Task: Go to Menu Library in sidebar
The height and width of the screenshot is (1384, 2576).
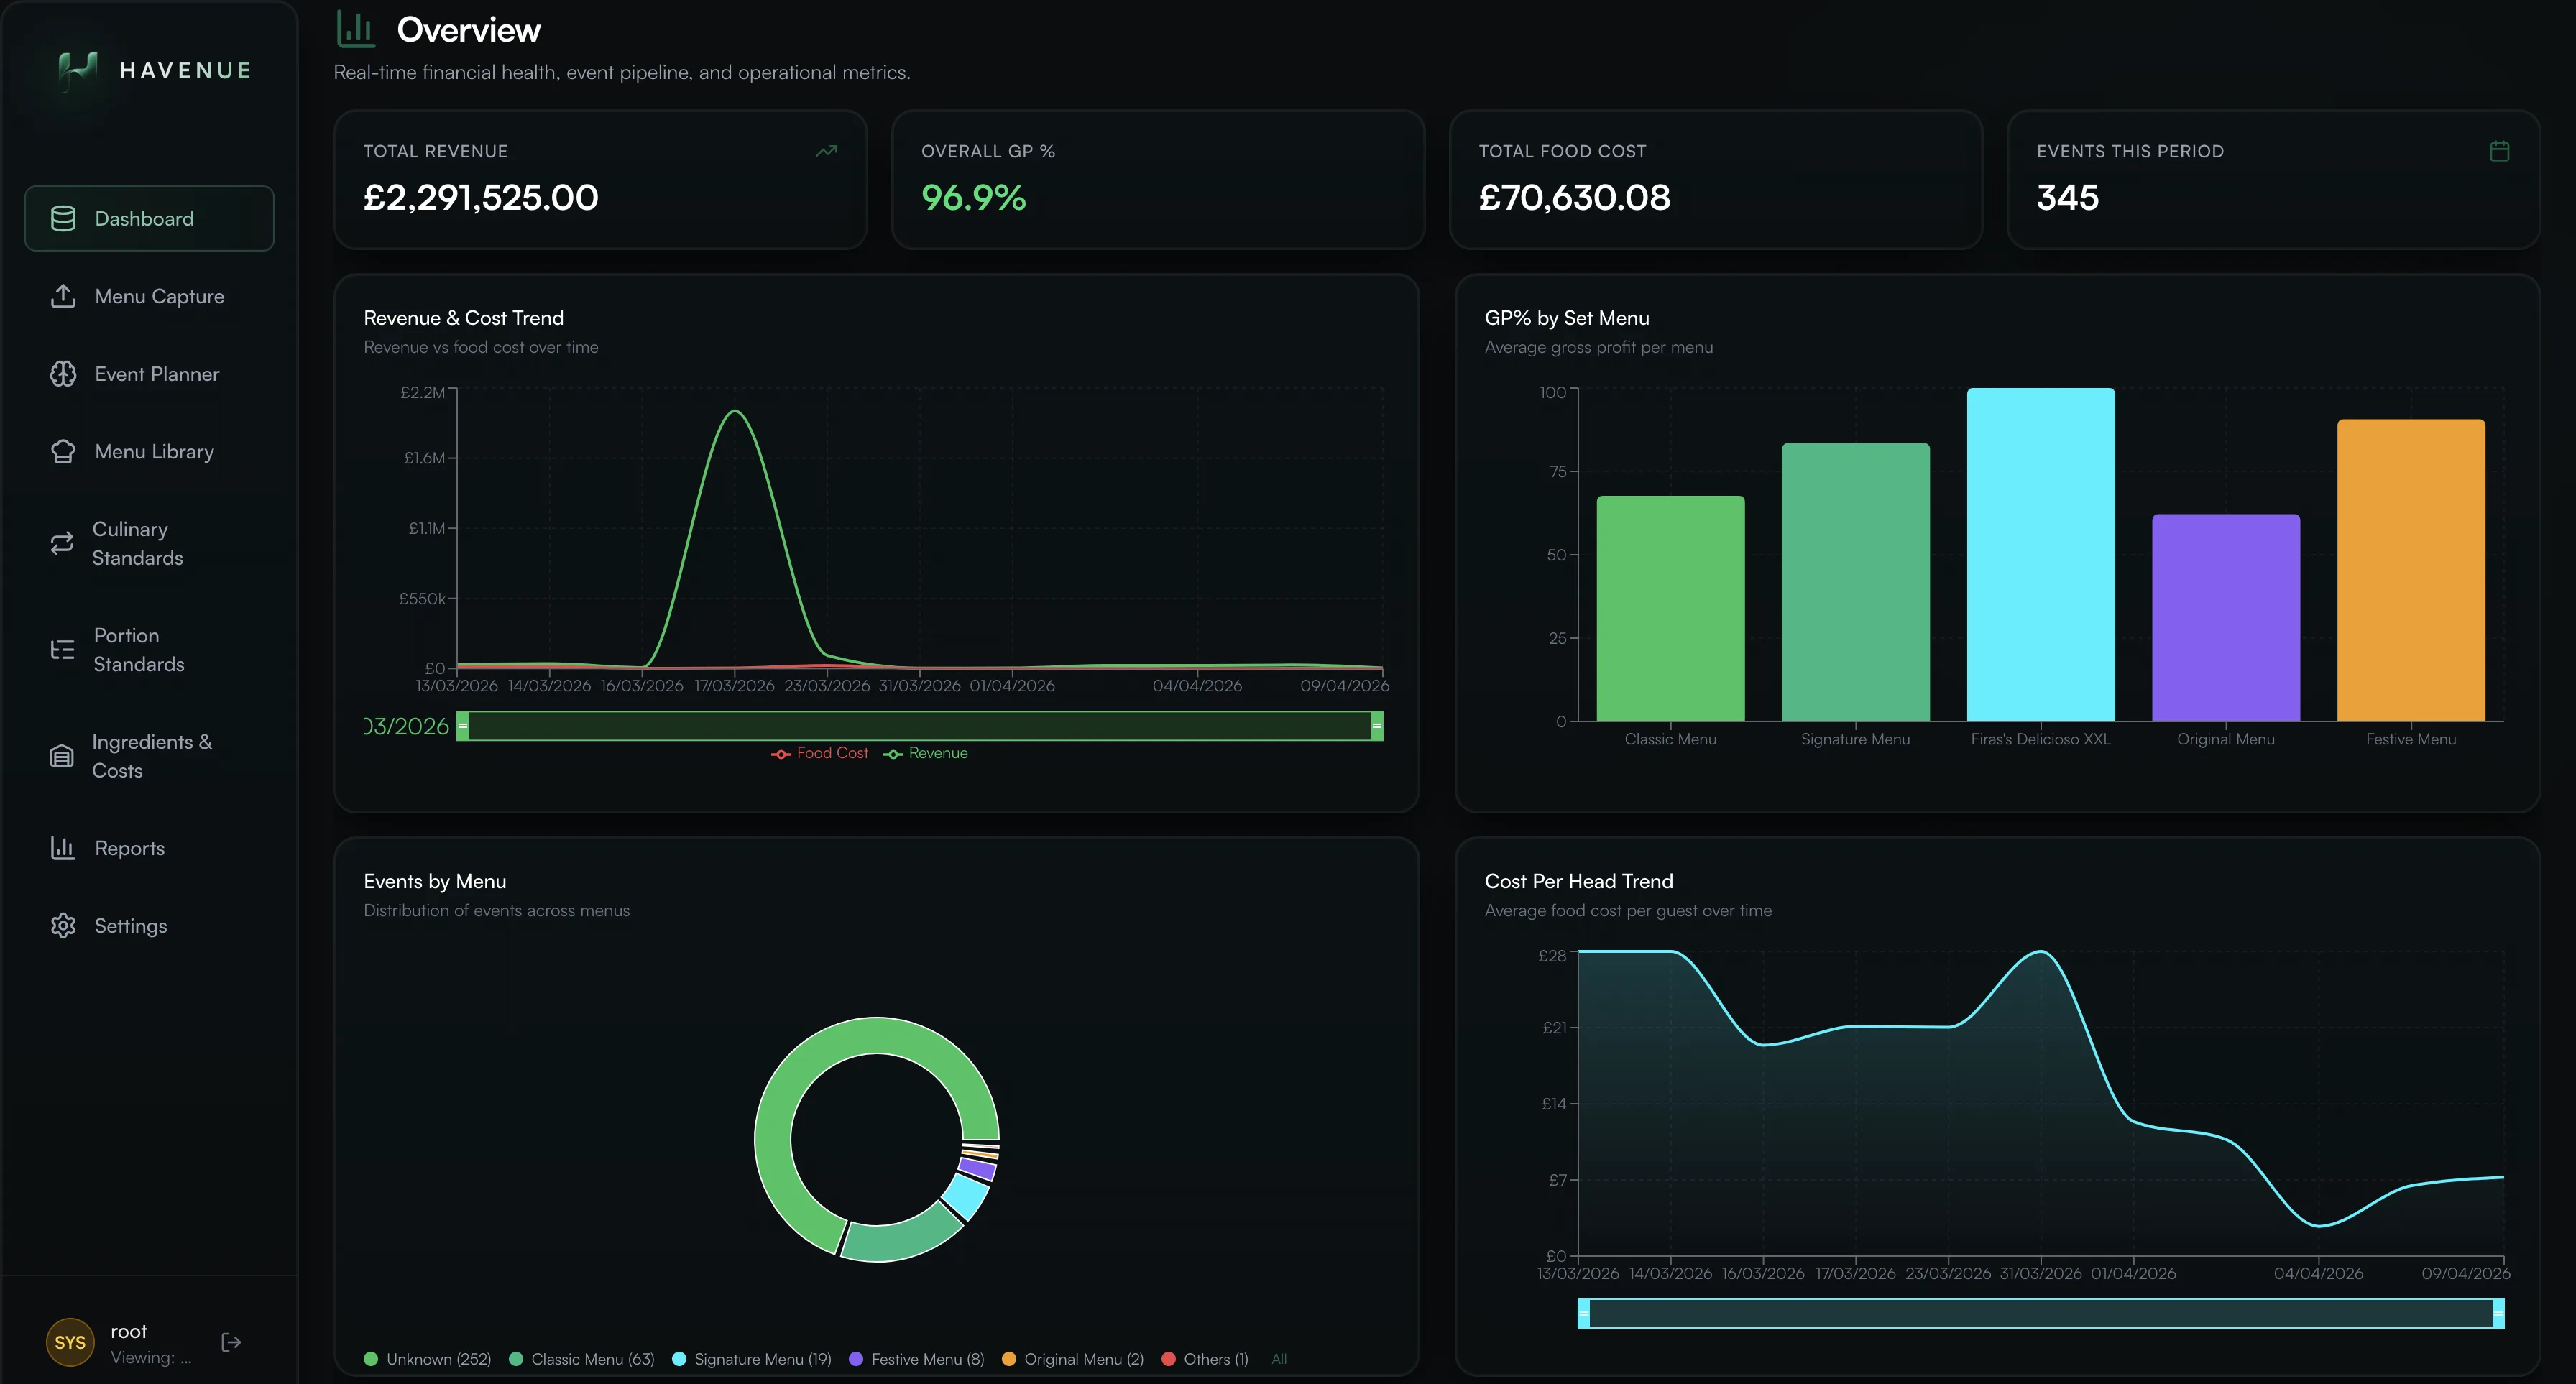Action: tap(154, 451)
